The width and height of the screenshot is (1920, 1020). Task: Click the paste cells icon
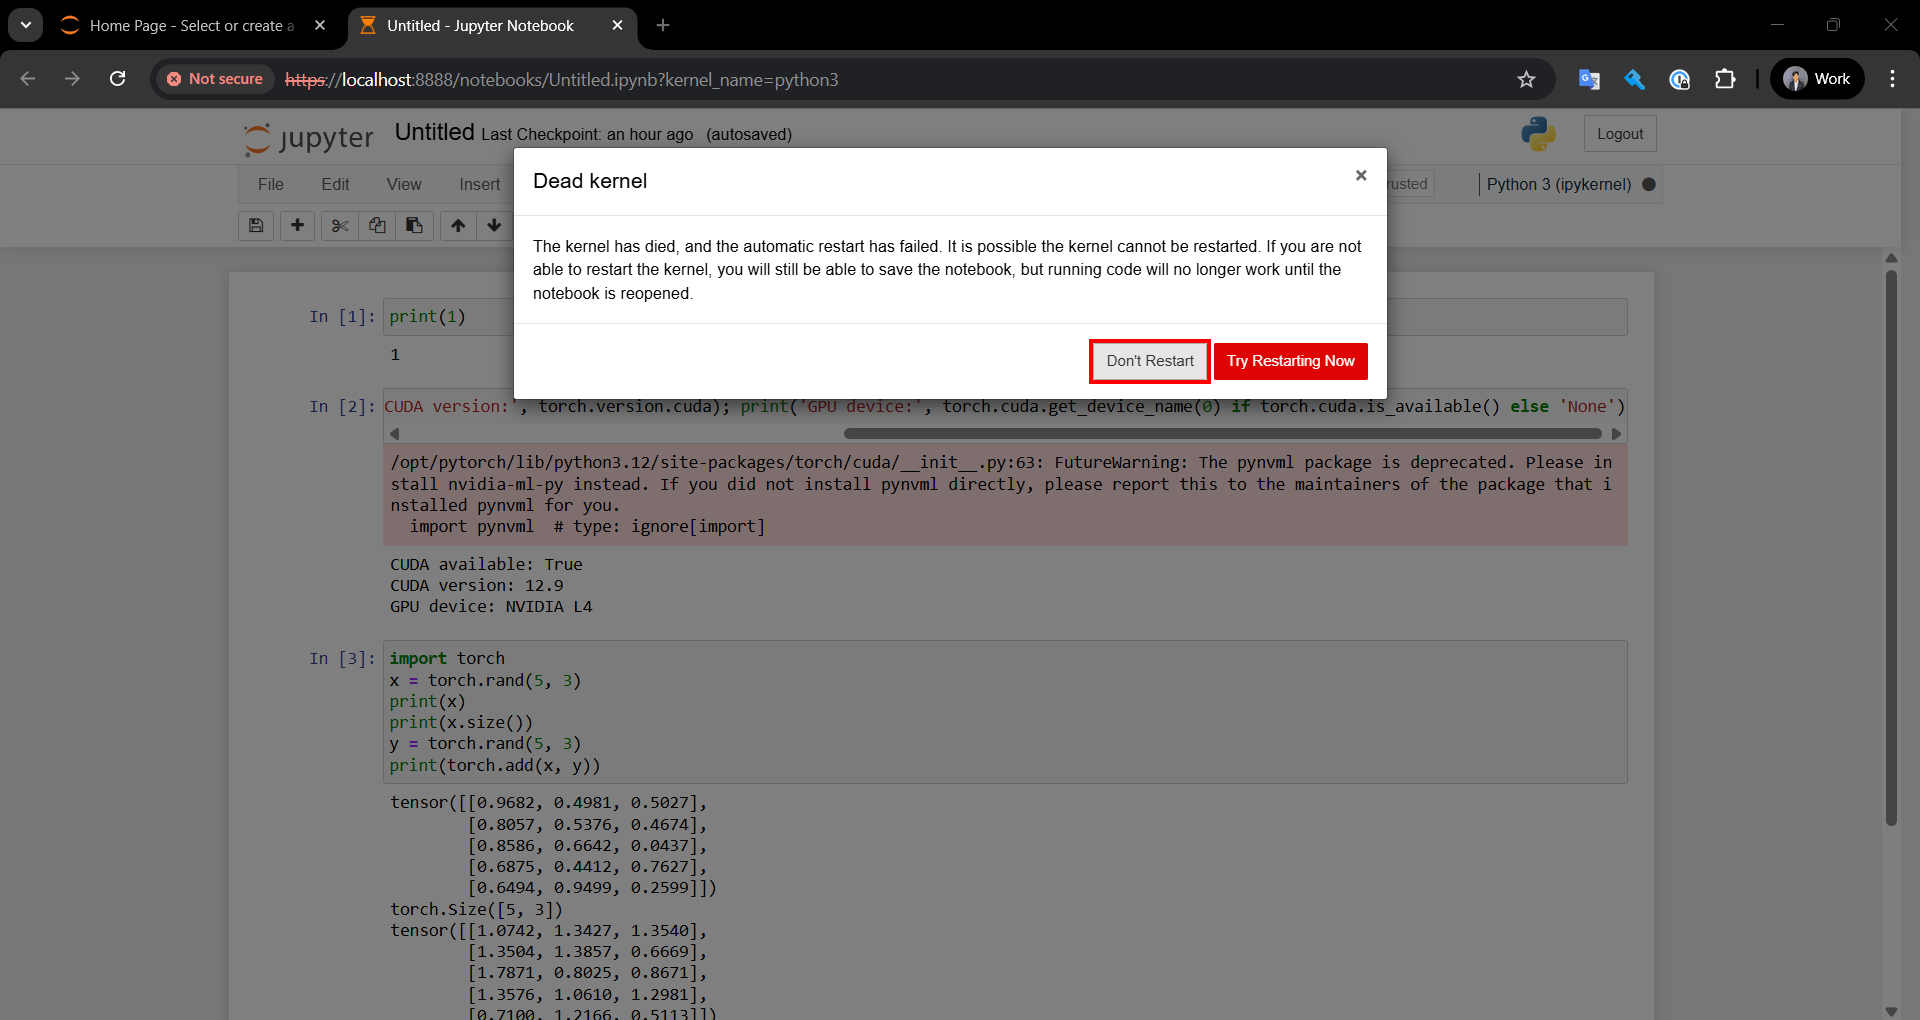[x=414, y=226]
